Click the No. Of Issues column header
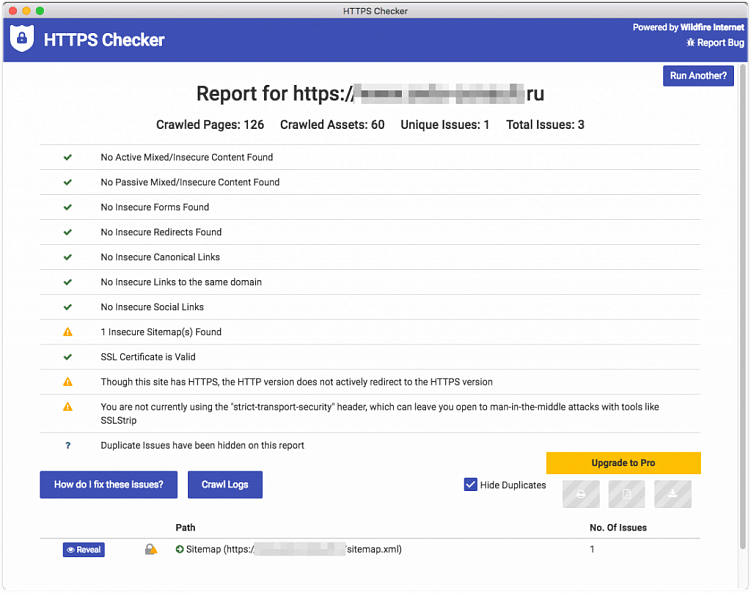751x593 pixels. pos(618,527)
